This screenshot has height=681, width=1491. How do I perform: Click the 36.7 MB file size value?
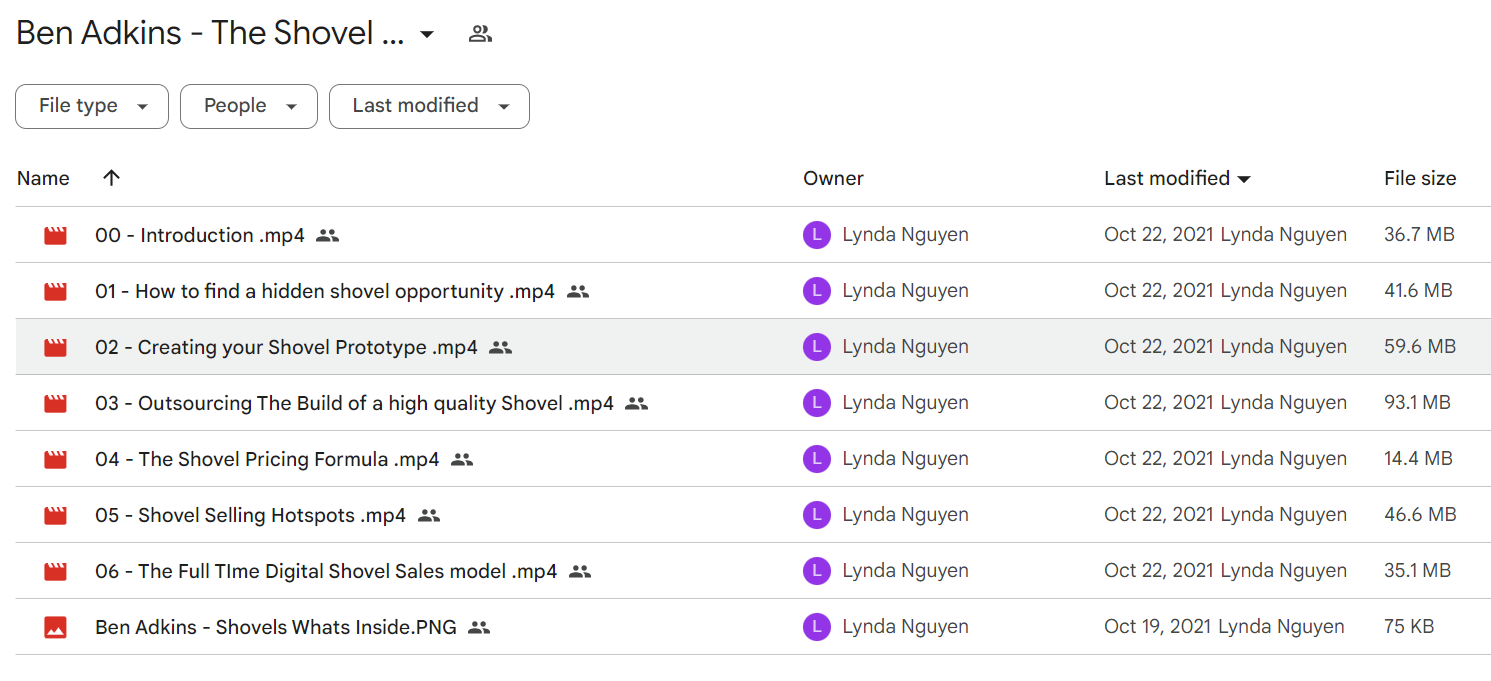click(1419, 235)
